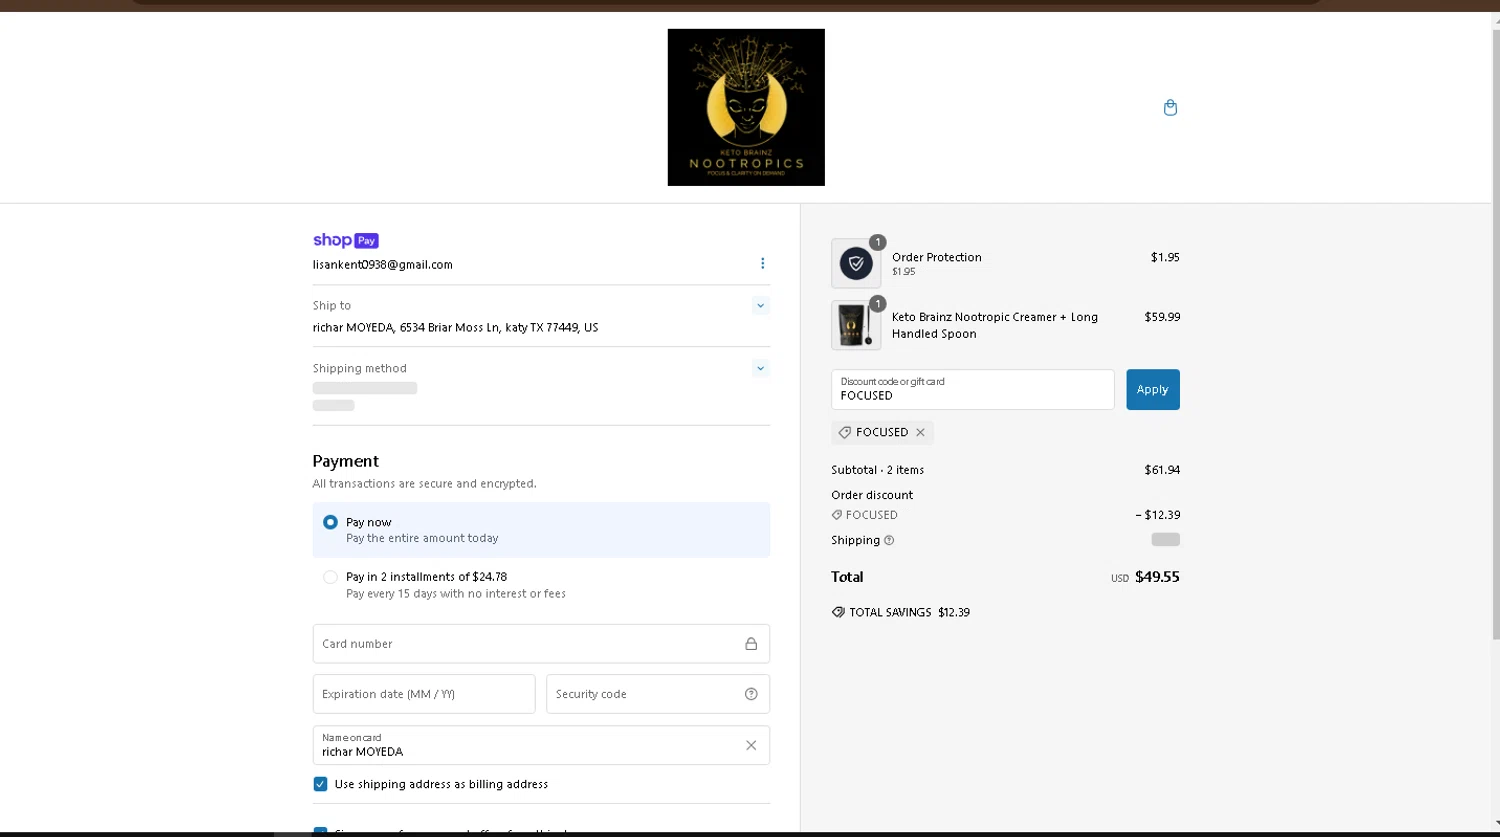
Task: Click the Discount code or gift card field
Action: pos(972,389)
